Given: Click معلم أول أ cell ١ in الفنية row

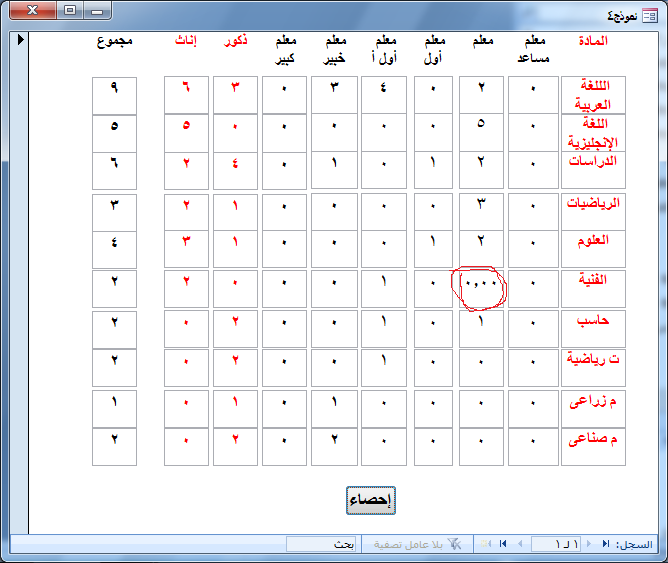Looking at the screenshot, I should tap(384, 289).
